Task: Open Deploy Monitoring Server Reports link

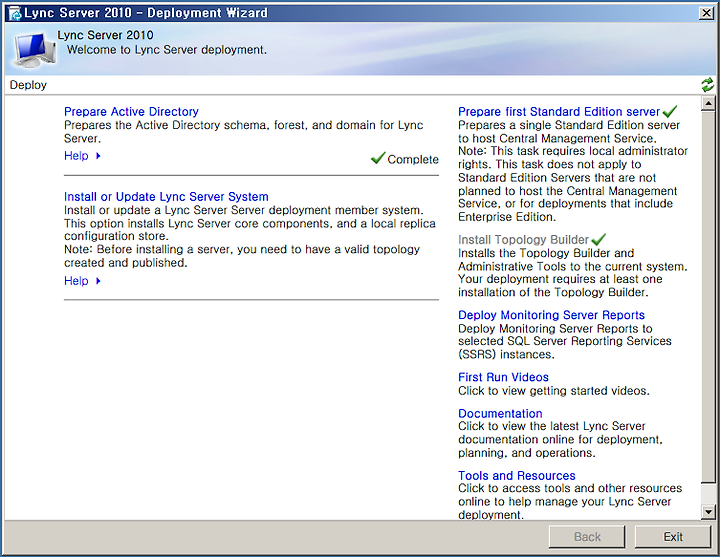Action: pyautogui.click(x=551, y=315)
